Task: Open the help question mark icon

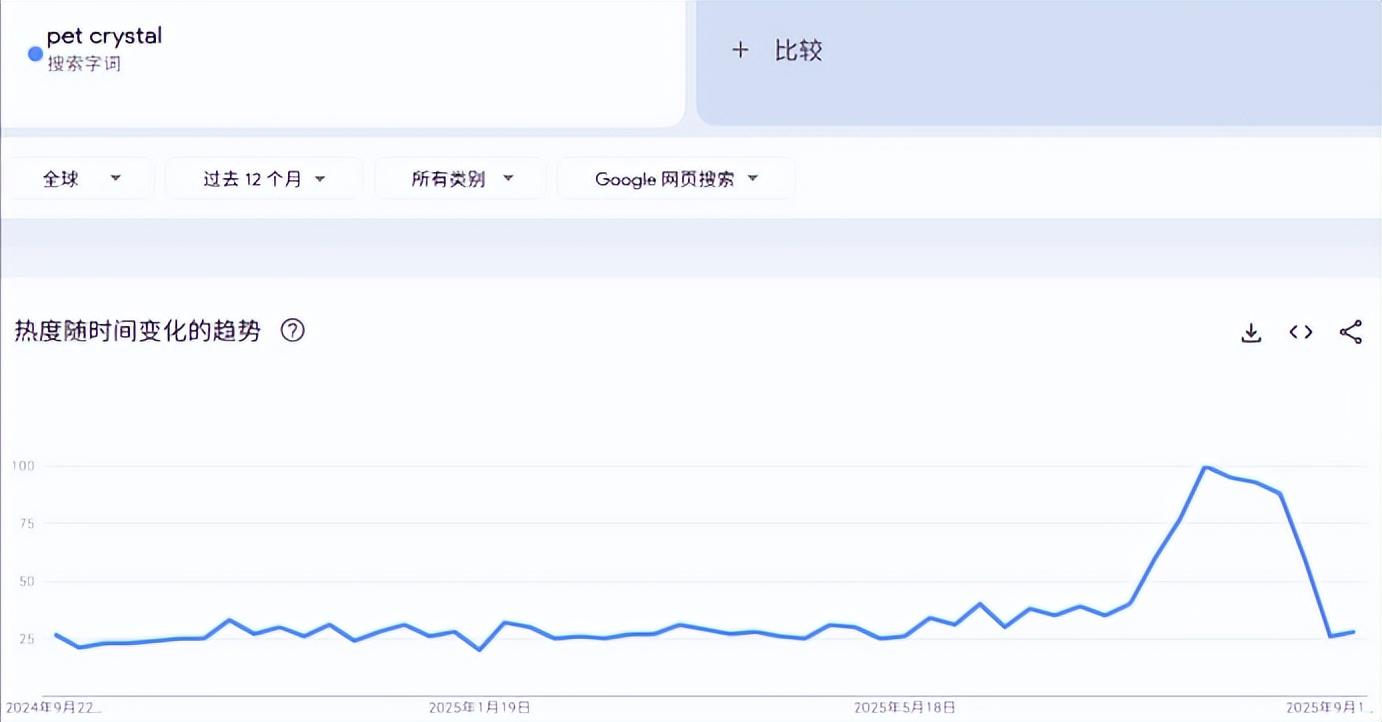Action: 292,331
